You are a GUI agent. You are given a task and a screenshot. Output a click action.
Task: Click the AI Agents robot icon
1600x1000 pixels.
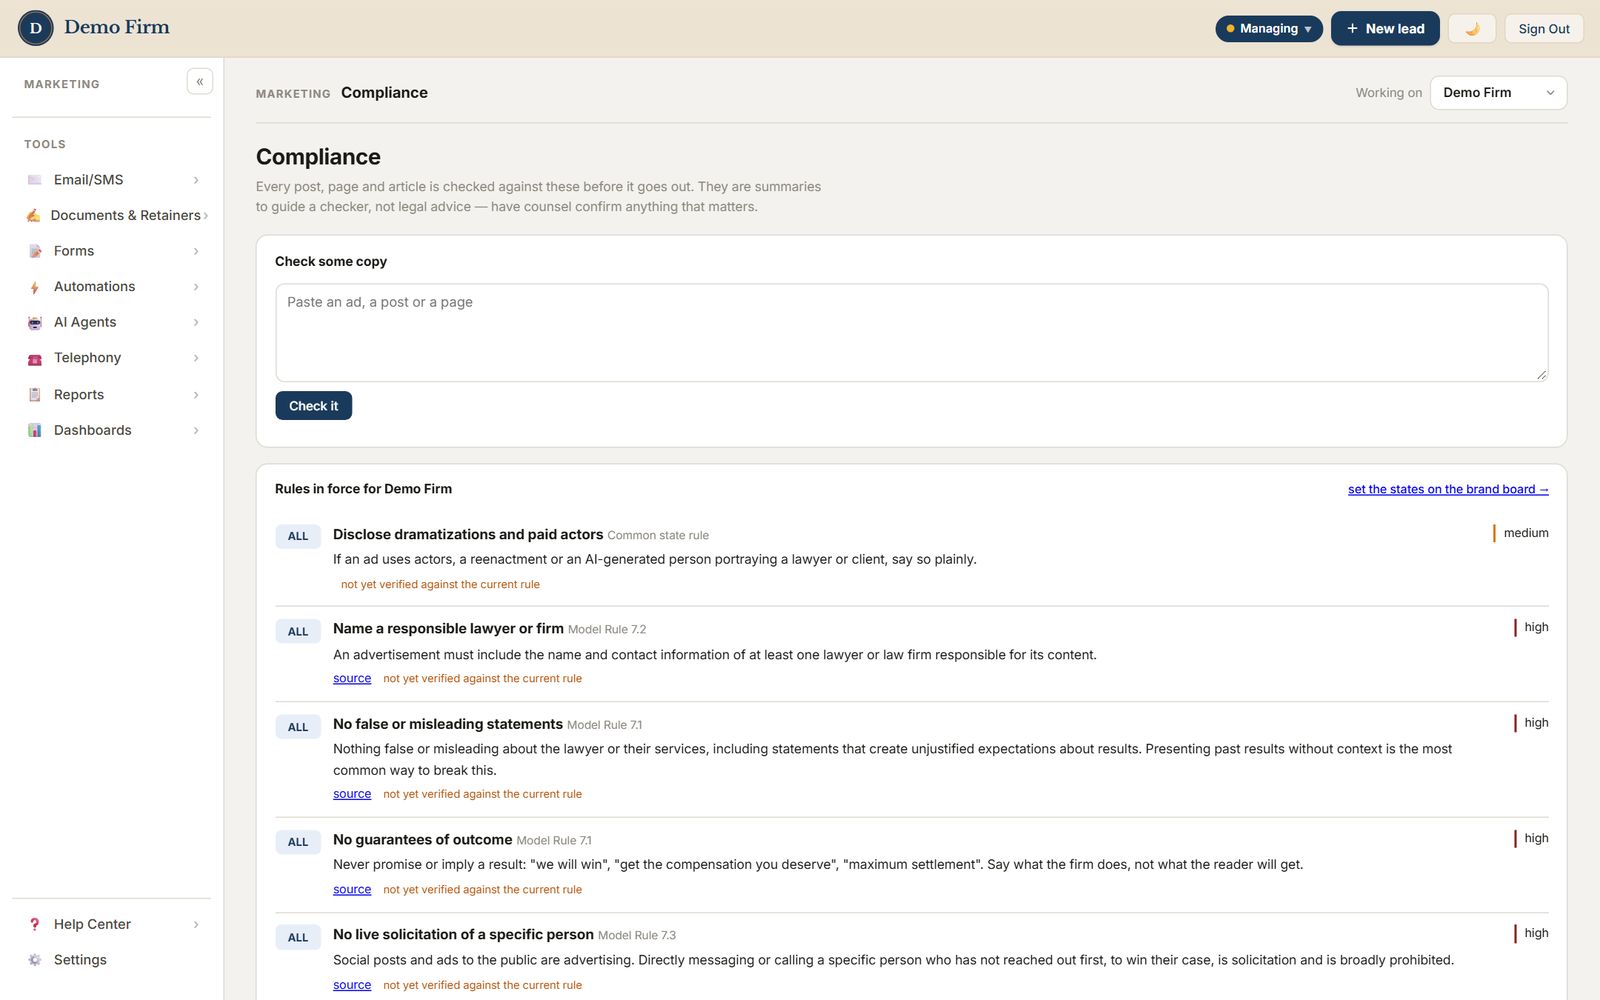click(x=35, y=322)
